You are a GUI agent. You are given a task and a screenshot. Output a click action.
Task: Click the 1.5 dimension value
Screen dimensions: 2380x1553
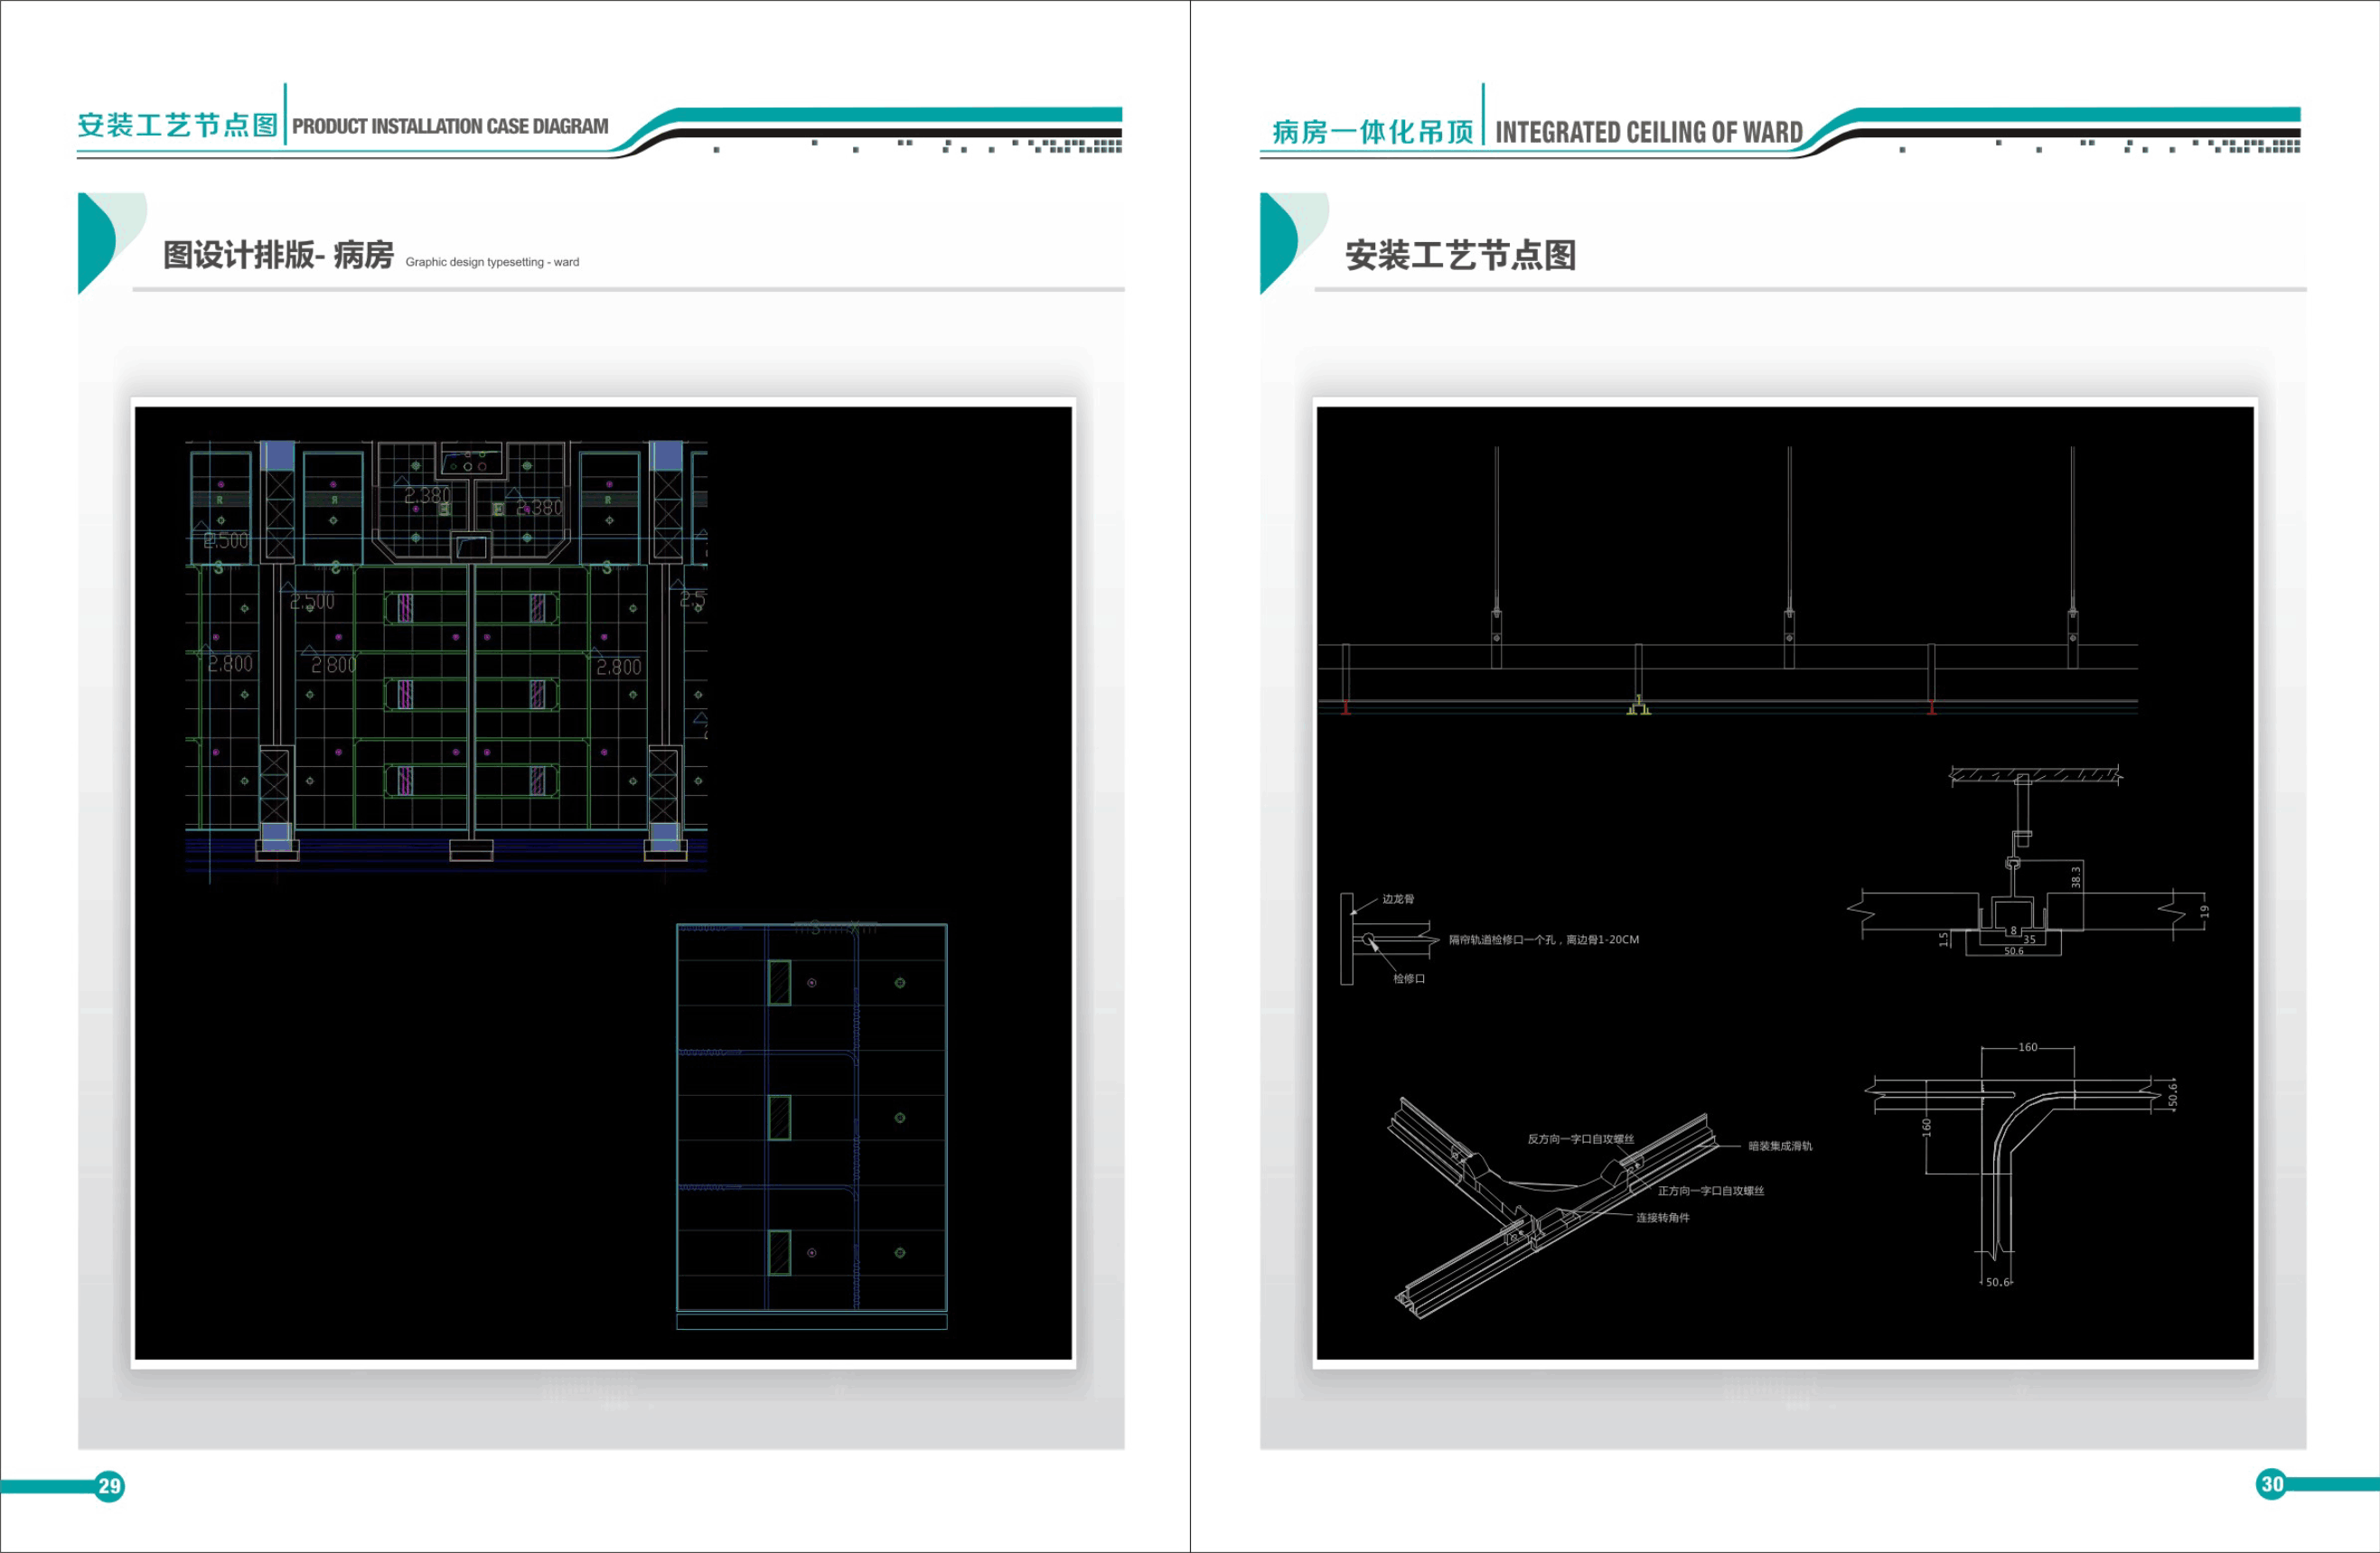point(1944,939)
